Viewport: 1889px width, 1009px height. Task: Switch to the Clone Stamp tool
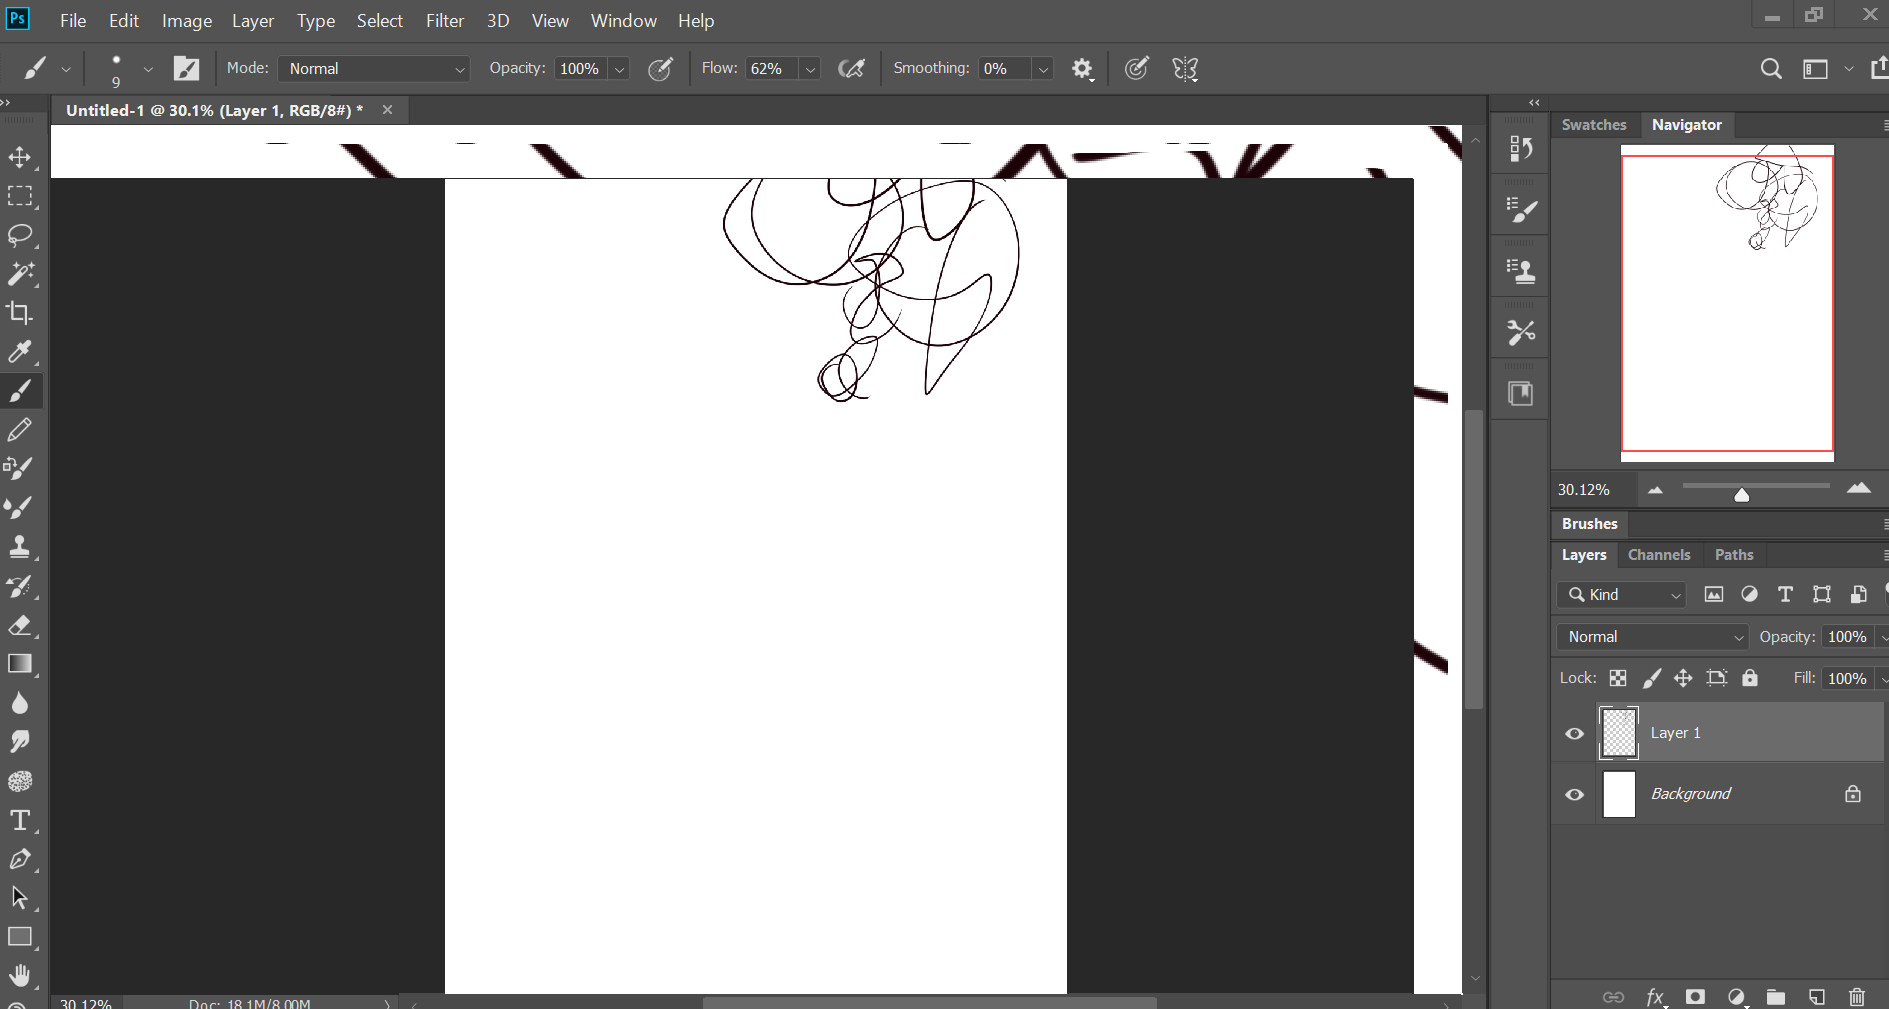tap(20, 546)
